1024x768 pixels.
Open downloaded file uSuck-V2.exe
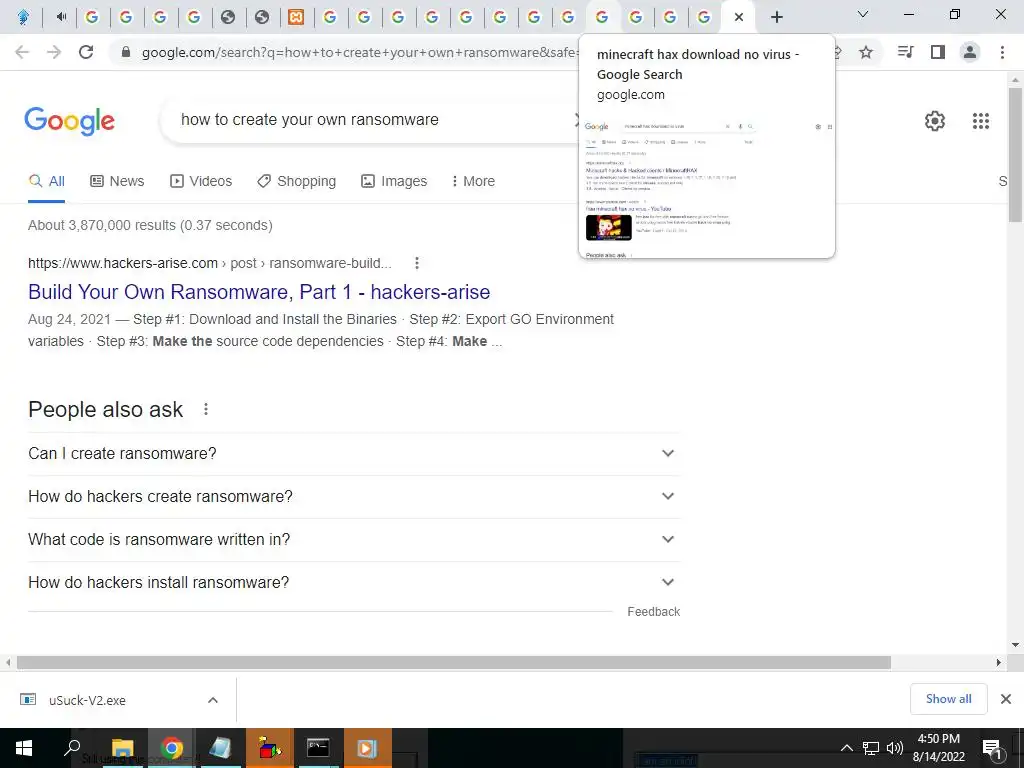88,700
